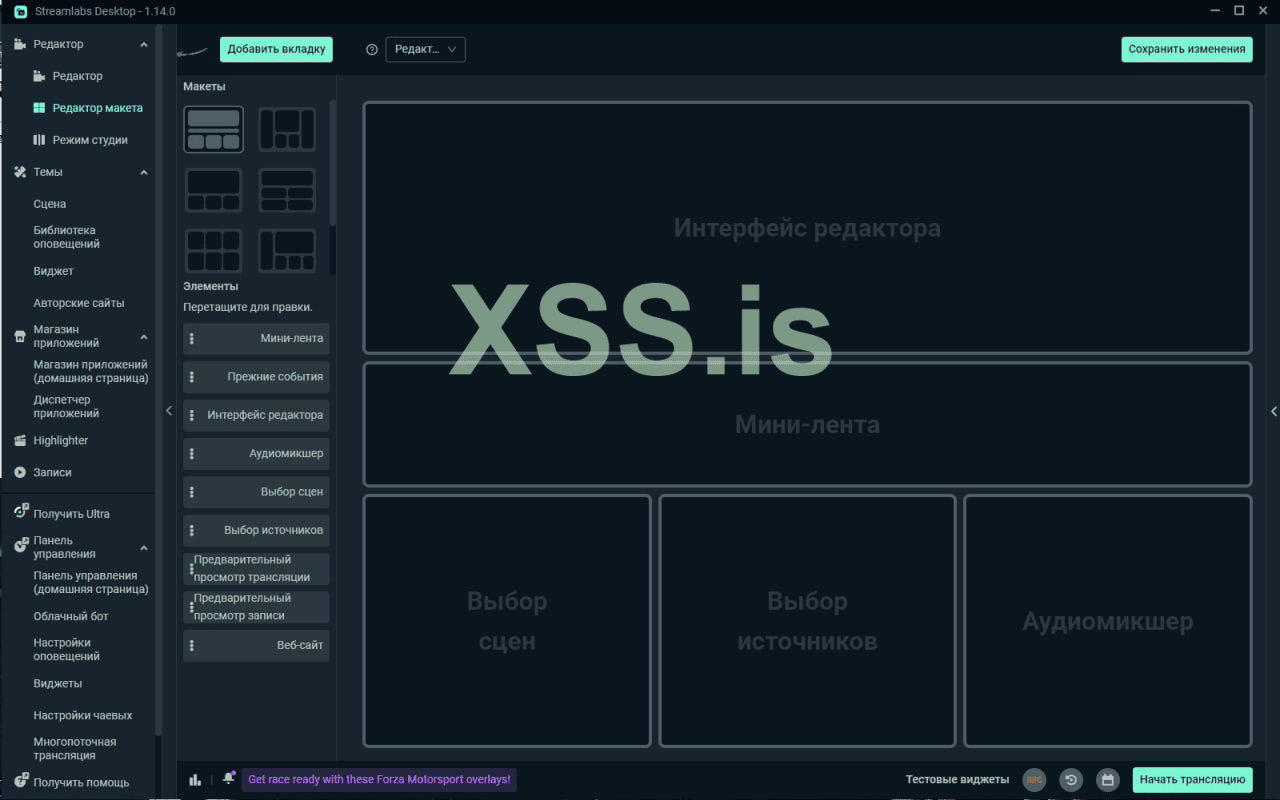1280x800 pixels.
Task: Click the Мини-лента element in the list
Action: tap(256, 339)
